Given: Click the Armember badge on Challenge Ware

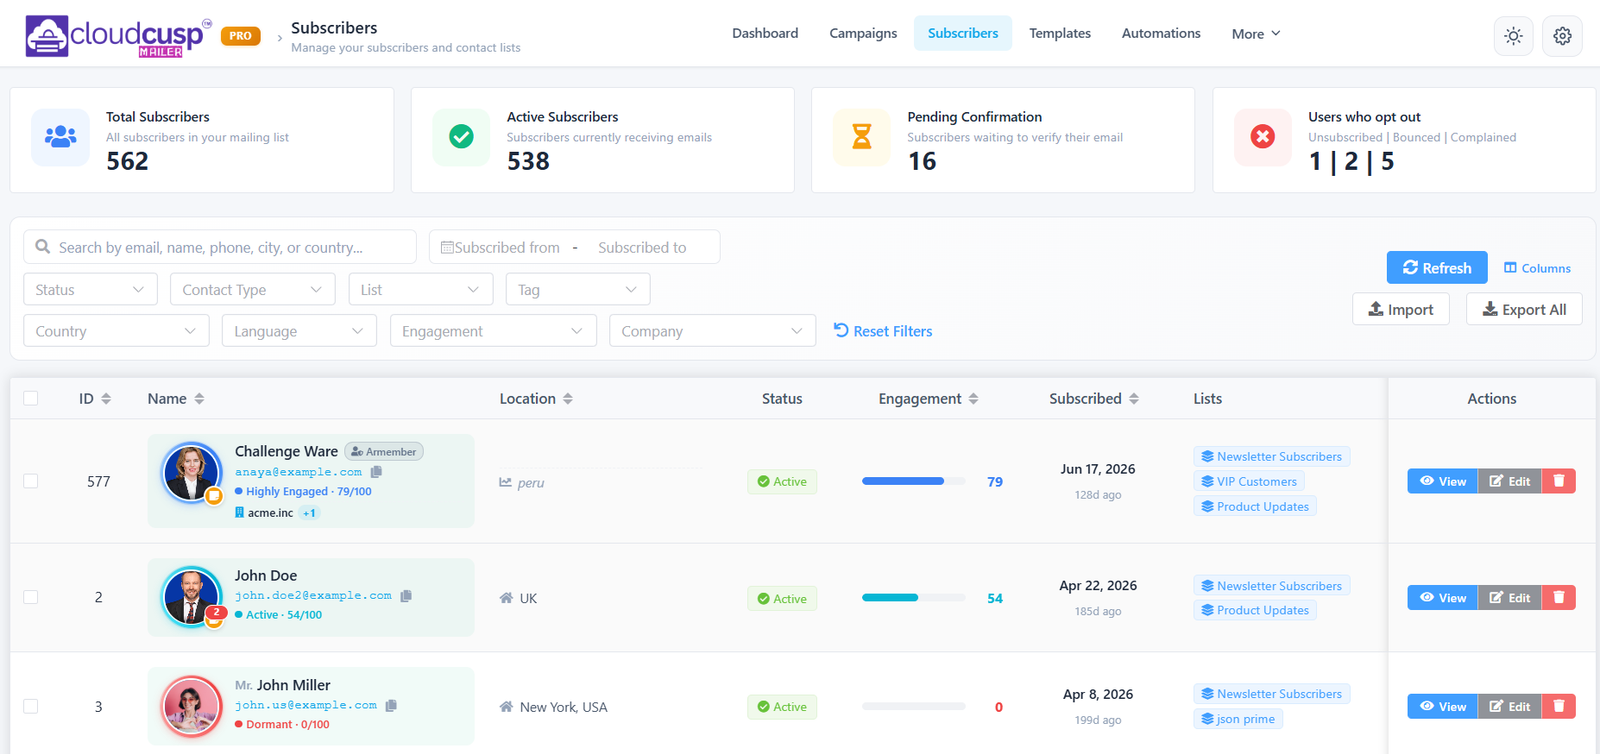Looking at the screenshot, I should tap(384, 451).
